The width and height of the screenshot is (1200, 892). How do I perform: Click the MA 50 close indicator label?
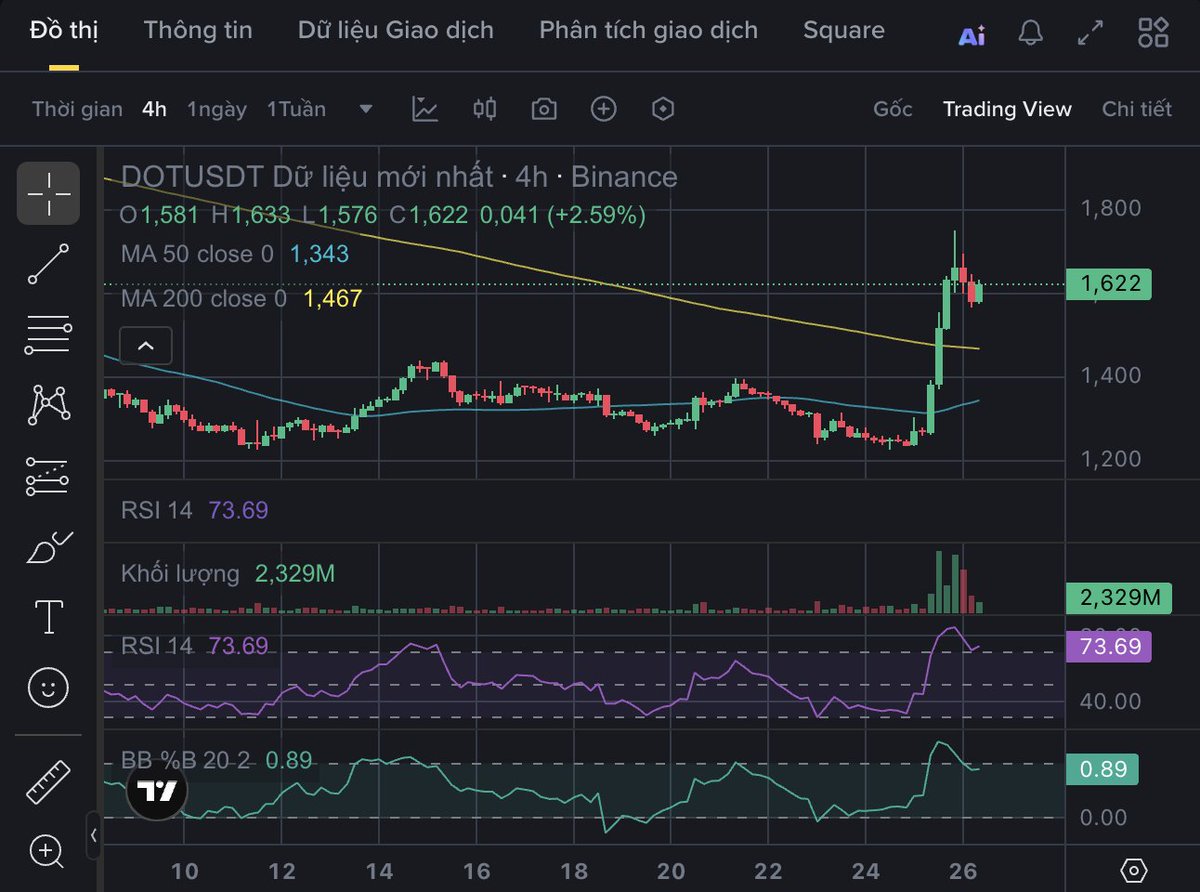[x=197, y=254]
